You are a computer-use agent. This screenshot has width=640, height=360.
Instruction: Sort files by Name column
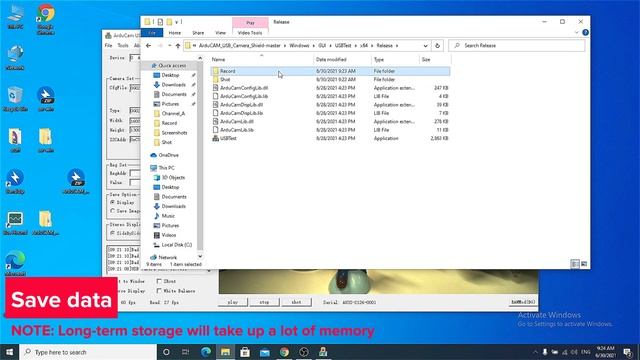[x=261, y=60]
